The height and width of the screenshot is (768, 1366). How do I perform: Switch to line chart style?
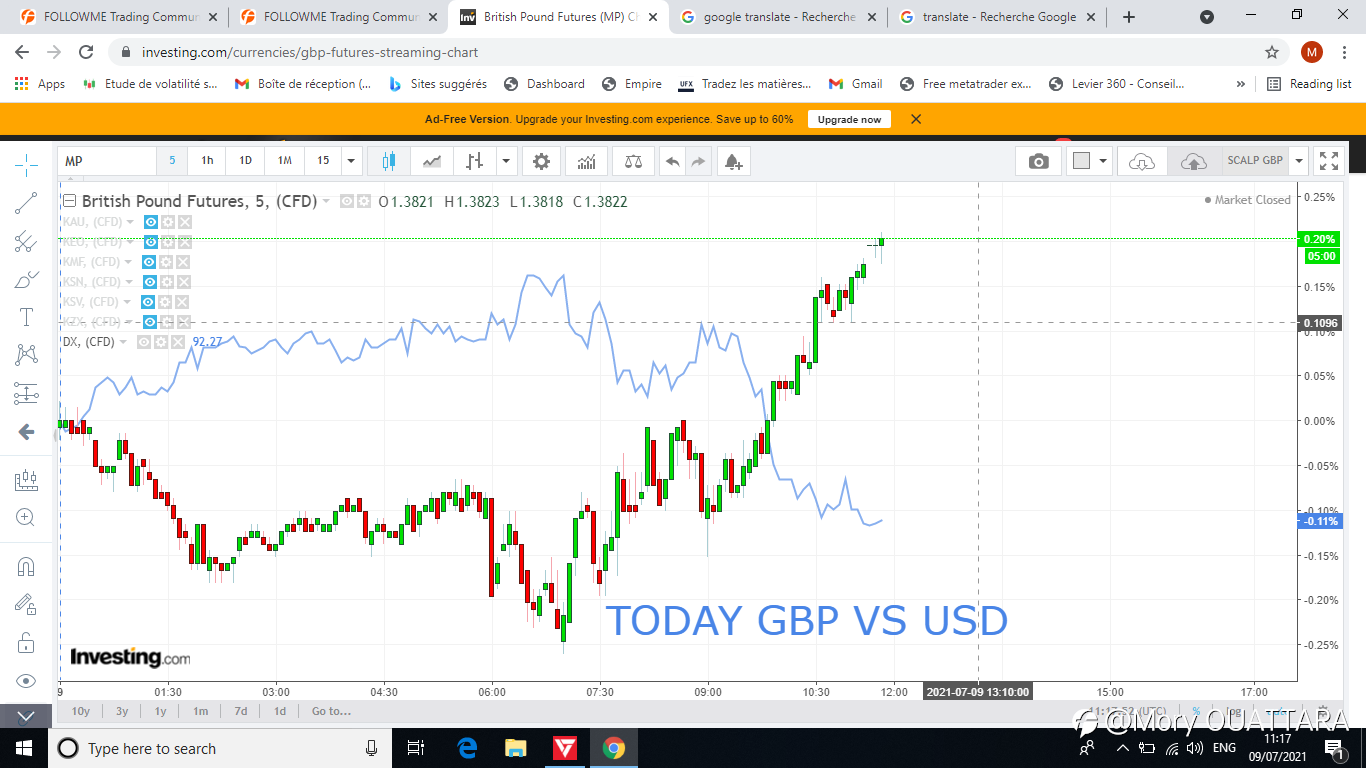432,161
